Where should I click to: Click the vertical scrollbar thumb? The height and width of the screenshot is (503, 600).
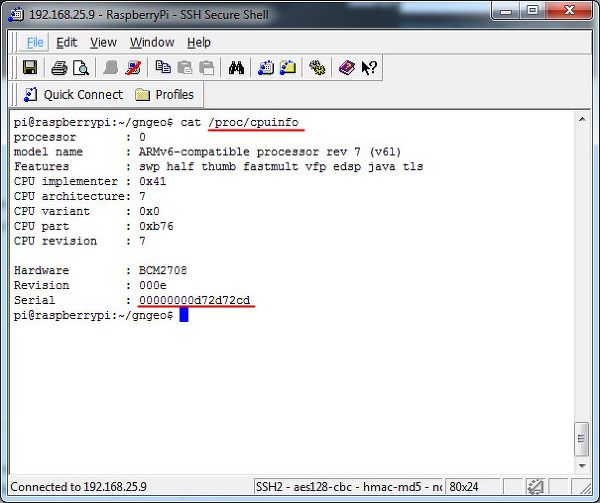click(582, 439)
